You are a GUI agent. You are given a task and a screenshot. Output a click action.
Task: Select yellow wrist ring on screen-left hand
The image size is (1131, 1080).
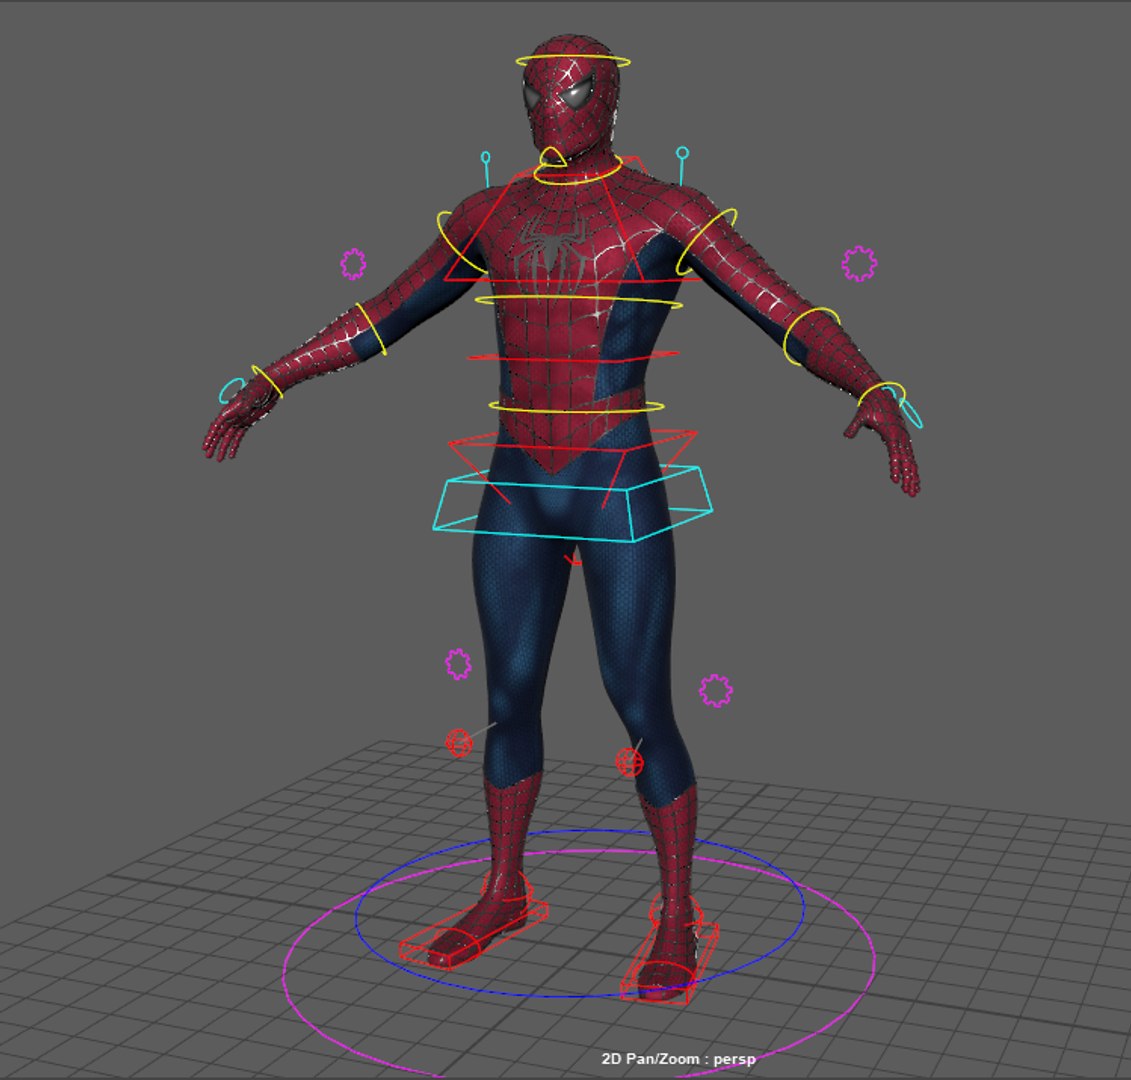pos(267,382)
